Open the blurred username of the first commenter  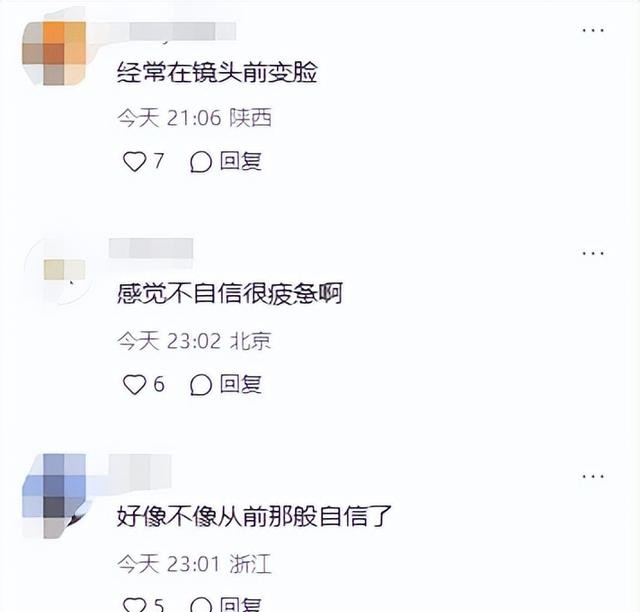click(x=171, y=31)
